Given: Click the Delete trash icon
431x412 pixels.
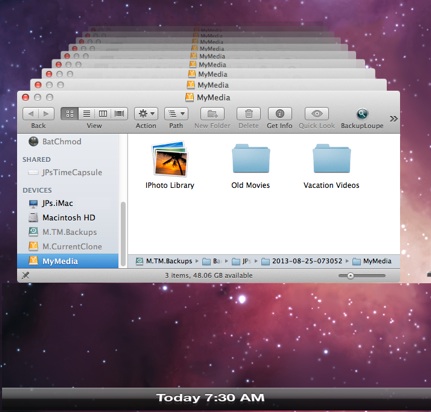Looking at the screenshot, I should click(x=248, y=114).
